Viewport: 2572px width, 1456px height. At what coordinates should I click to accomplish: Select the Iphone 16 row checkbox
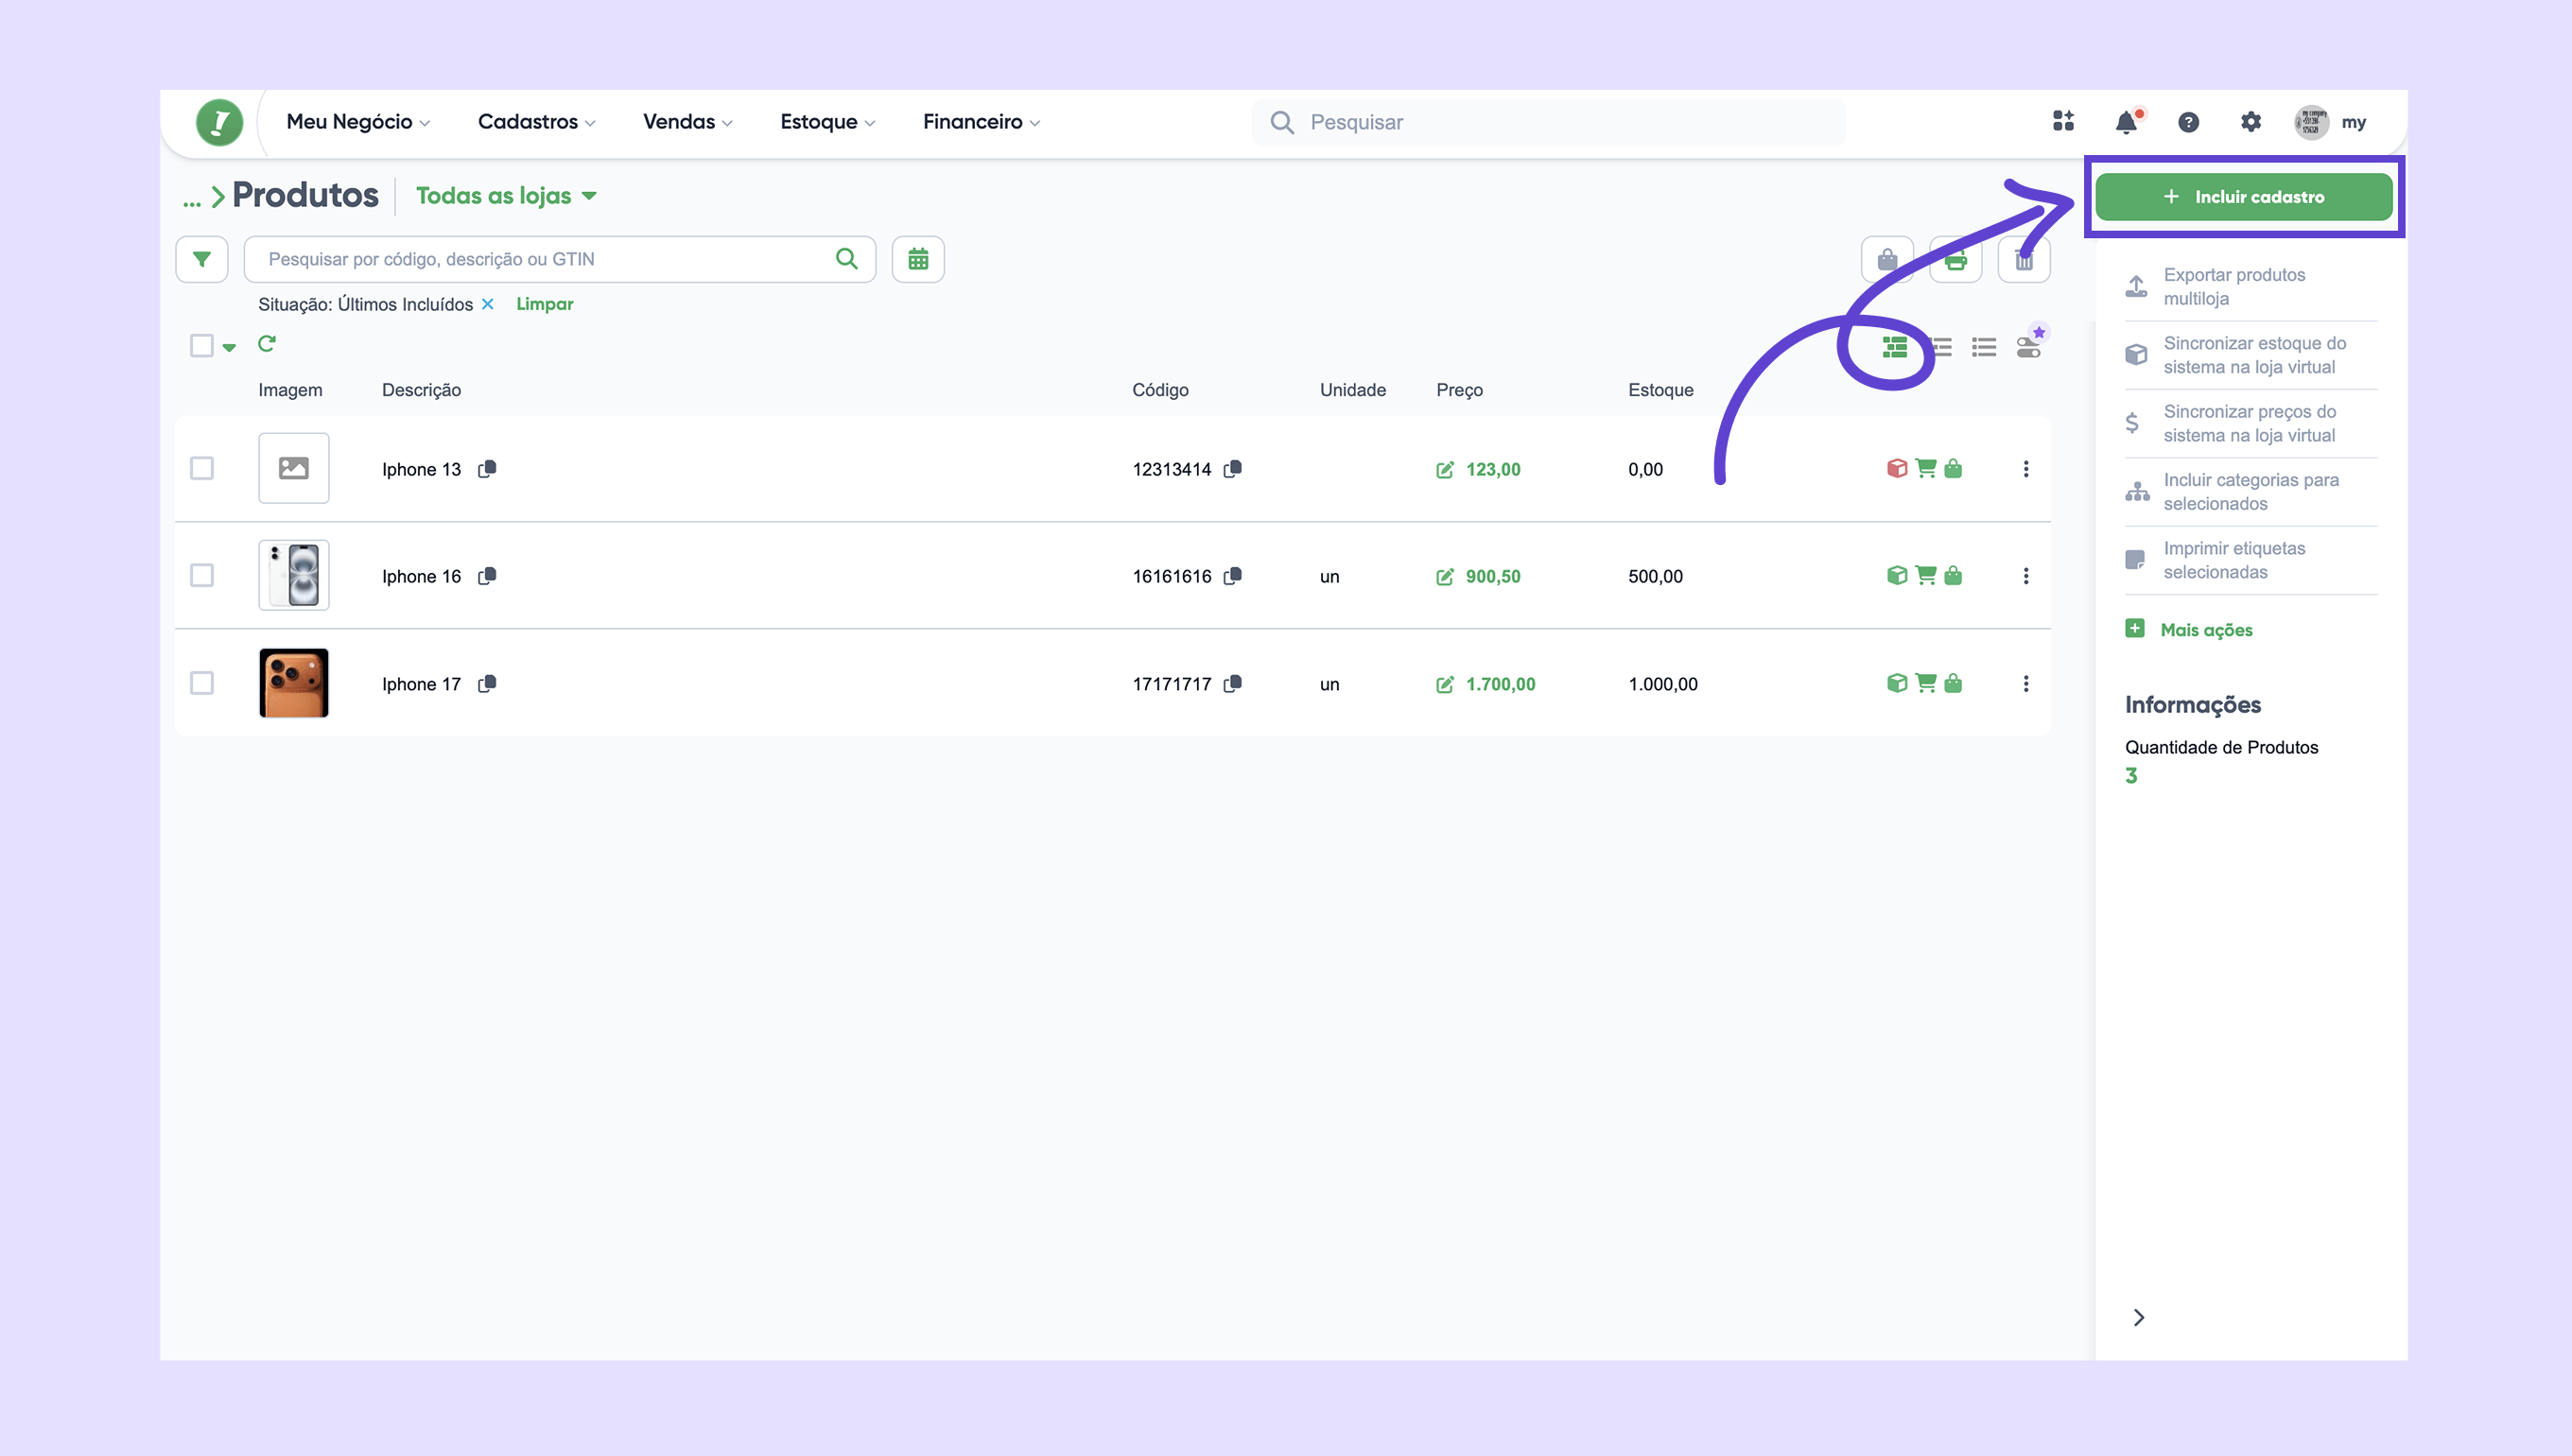tap(202, 576)
